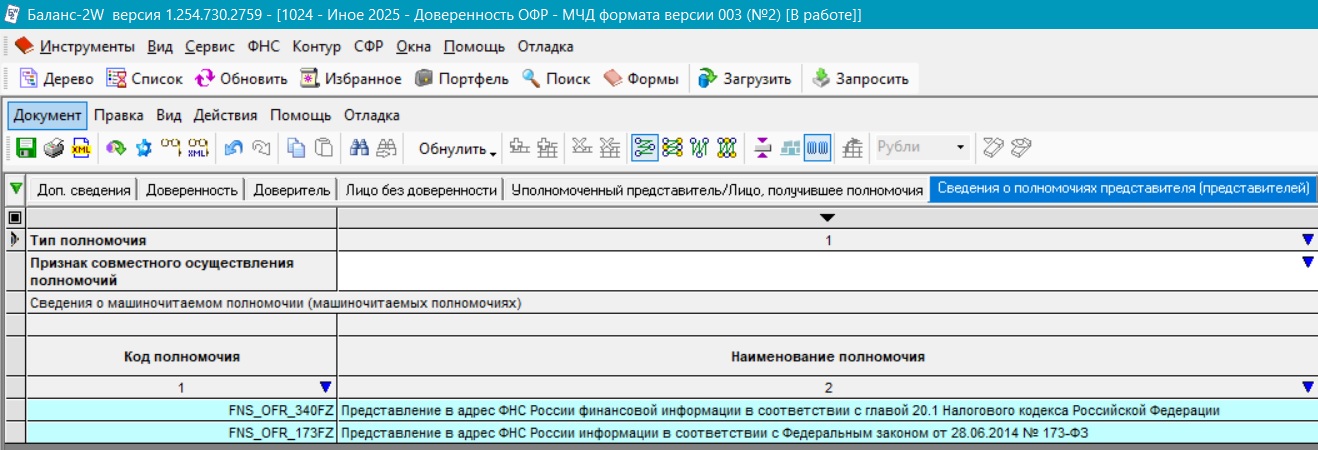
Task: Open the Портфель toolbar button
Action: [462, 79]
